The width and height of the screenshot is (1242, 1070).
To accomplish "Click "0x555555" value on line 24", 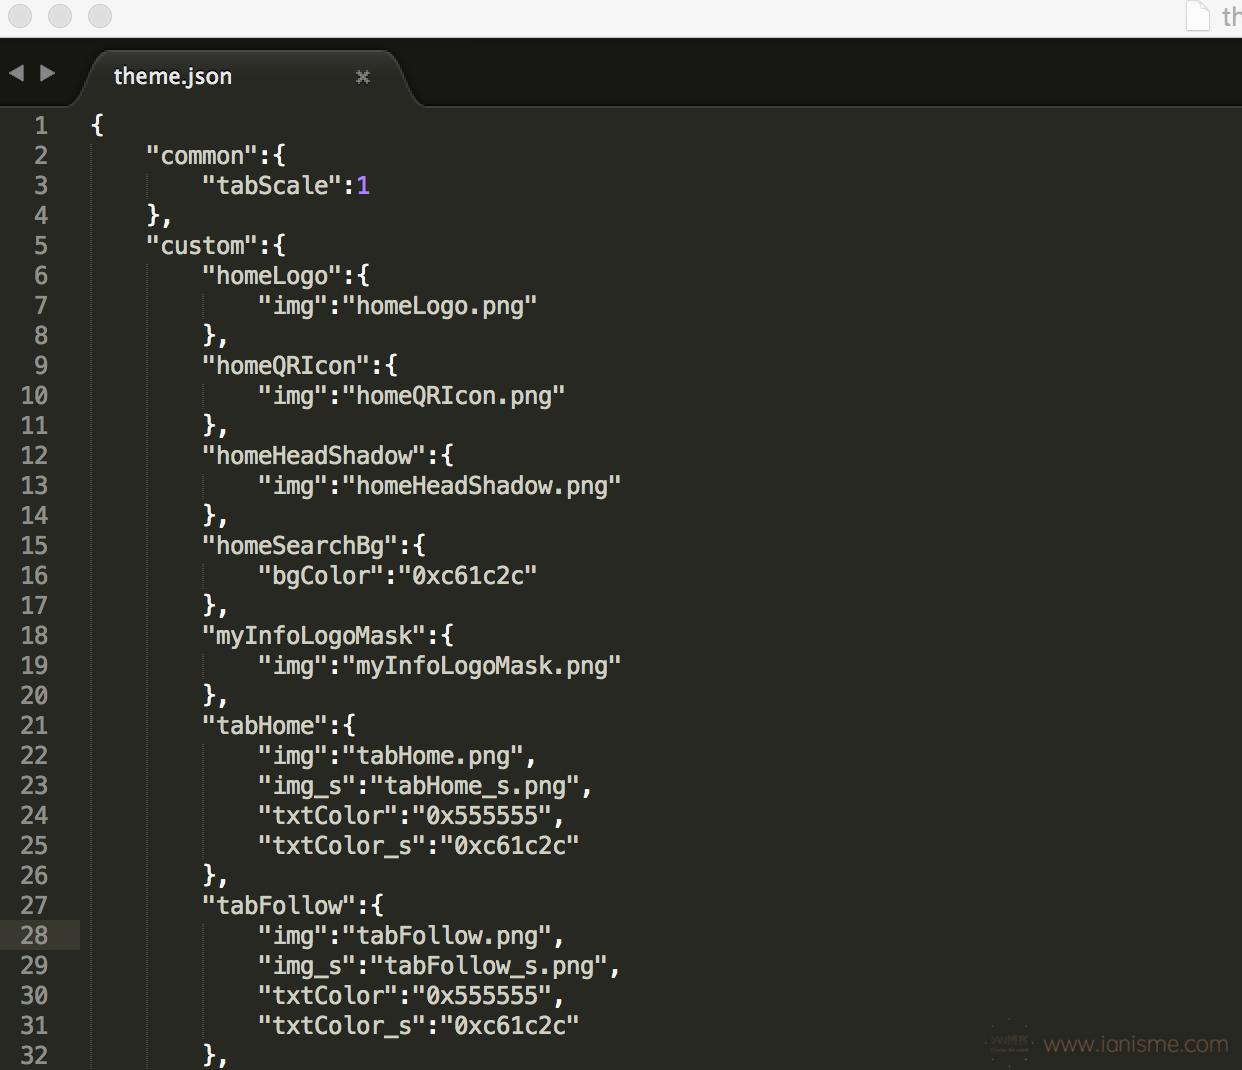I will pos(482,815).
